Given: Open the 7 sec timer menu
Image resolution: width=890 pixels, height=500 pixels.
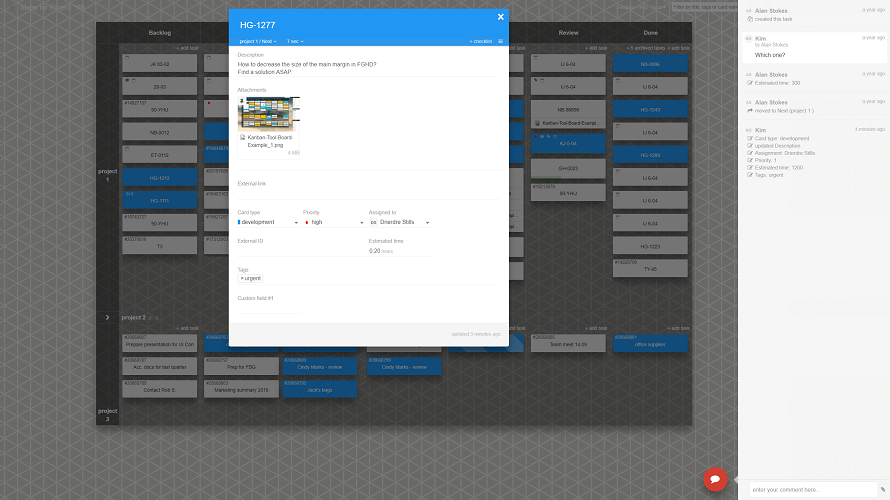Looking at the screenshot, I should point(295,41).
